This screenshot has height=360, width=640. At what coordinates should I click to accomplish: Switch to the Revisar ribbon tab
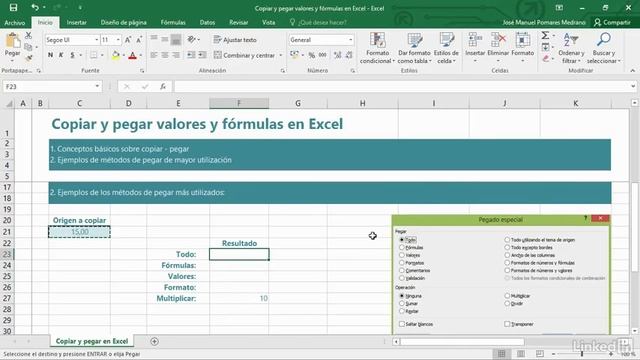238,22
